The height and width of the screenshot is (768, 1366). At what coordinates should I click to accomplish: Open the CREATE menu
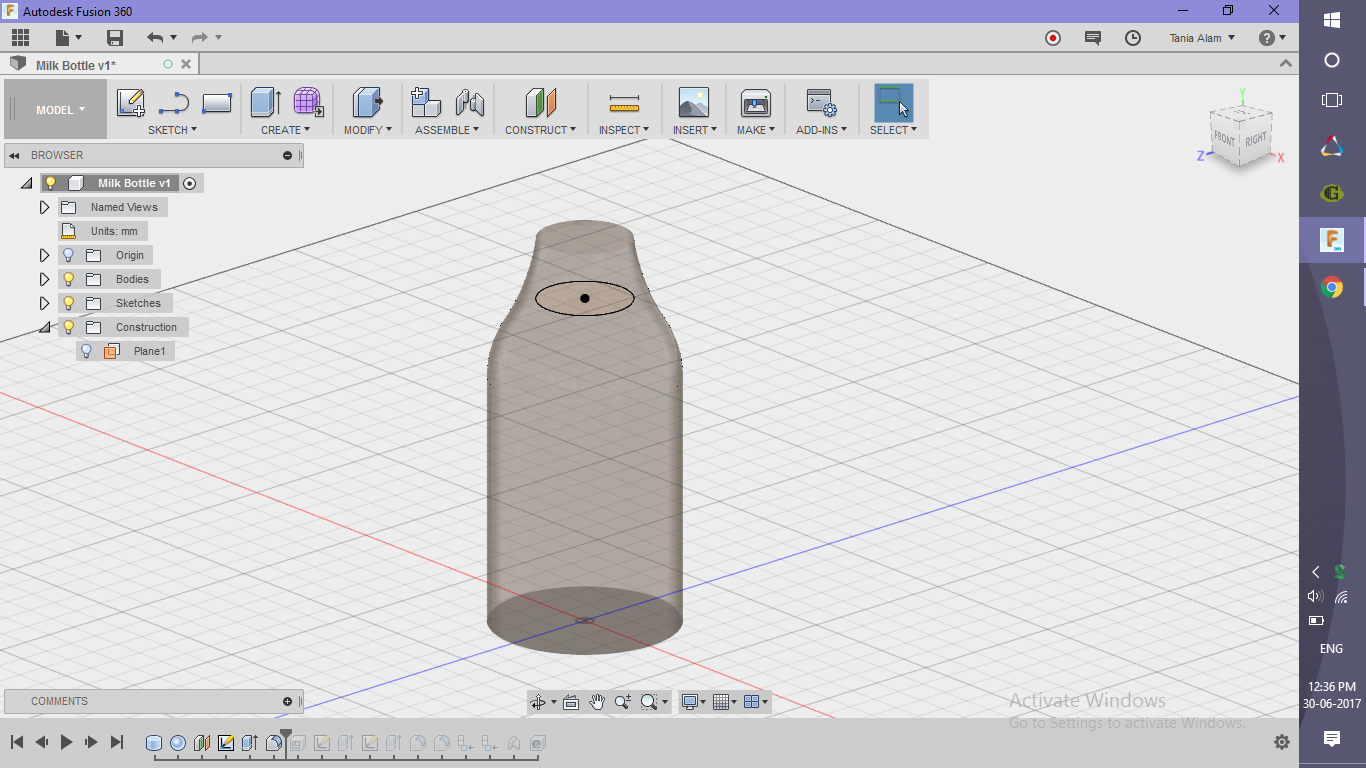pos(285,130)
